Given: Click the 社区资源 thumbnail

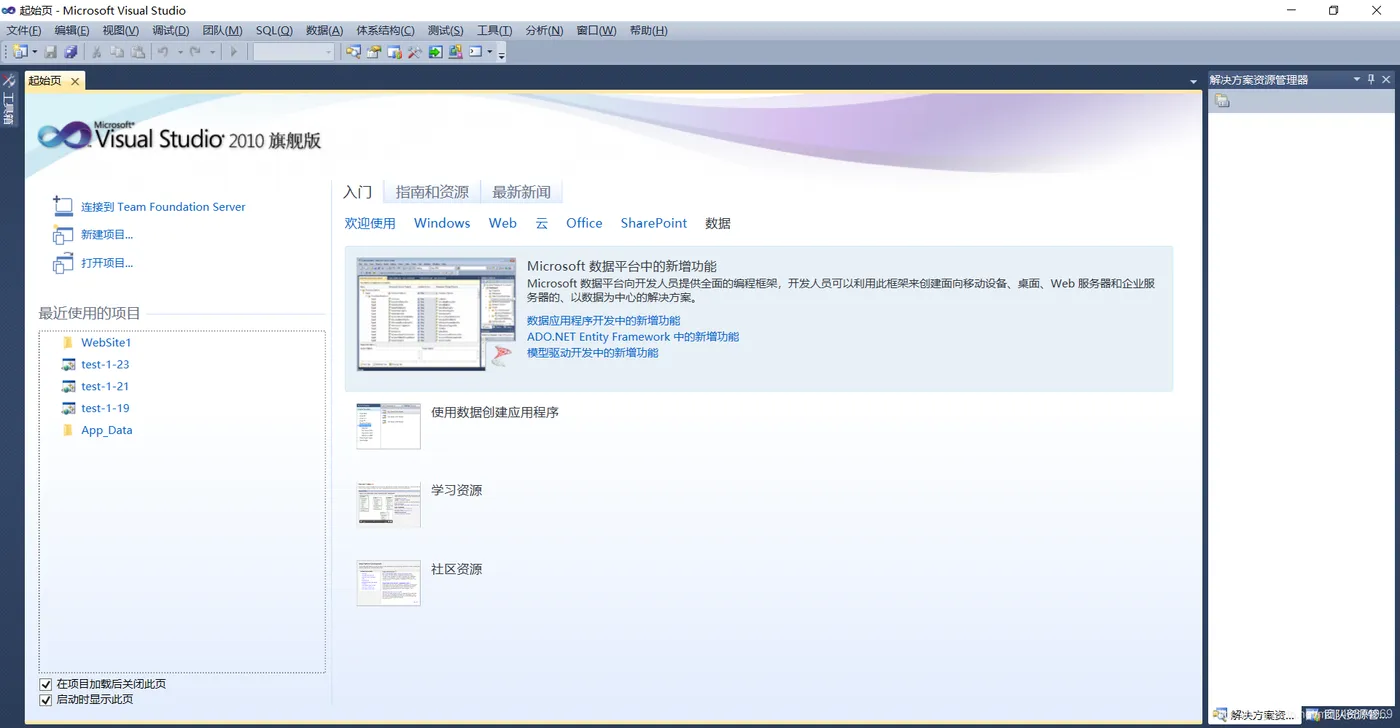Looking at the screenshot, I should [388, 583].
